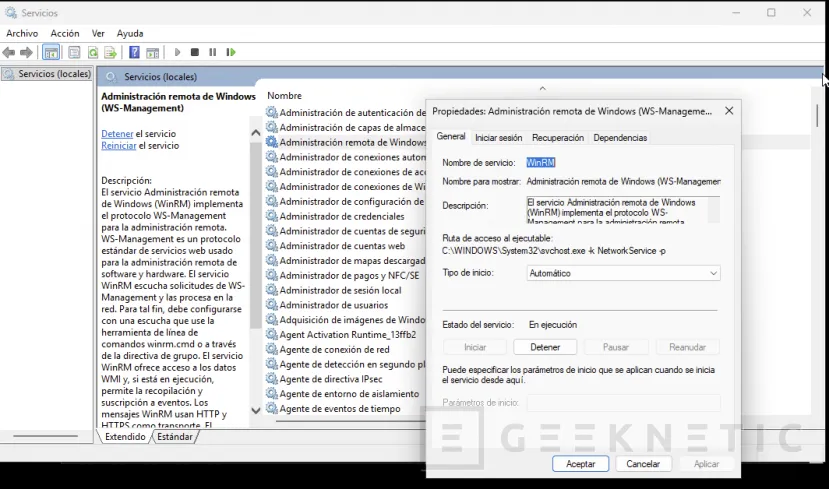The width and height of the screenshot is (829, 489).
Task: Select Administrador de mapas descargados row
Action: [x=346, y=261]
